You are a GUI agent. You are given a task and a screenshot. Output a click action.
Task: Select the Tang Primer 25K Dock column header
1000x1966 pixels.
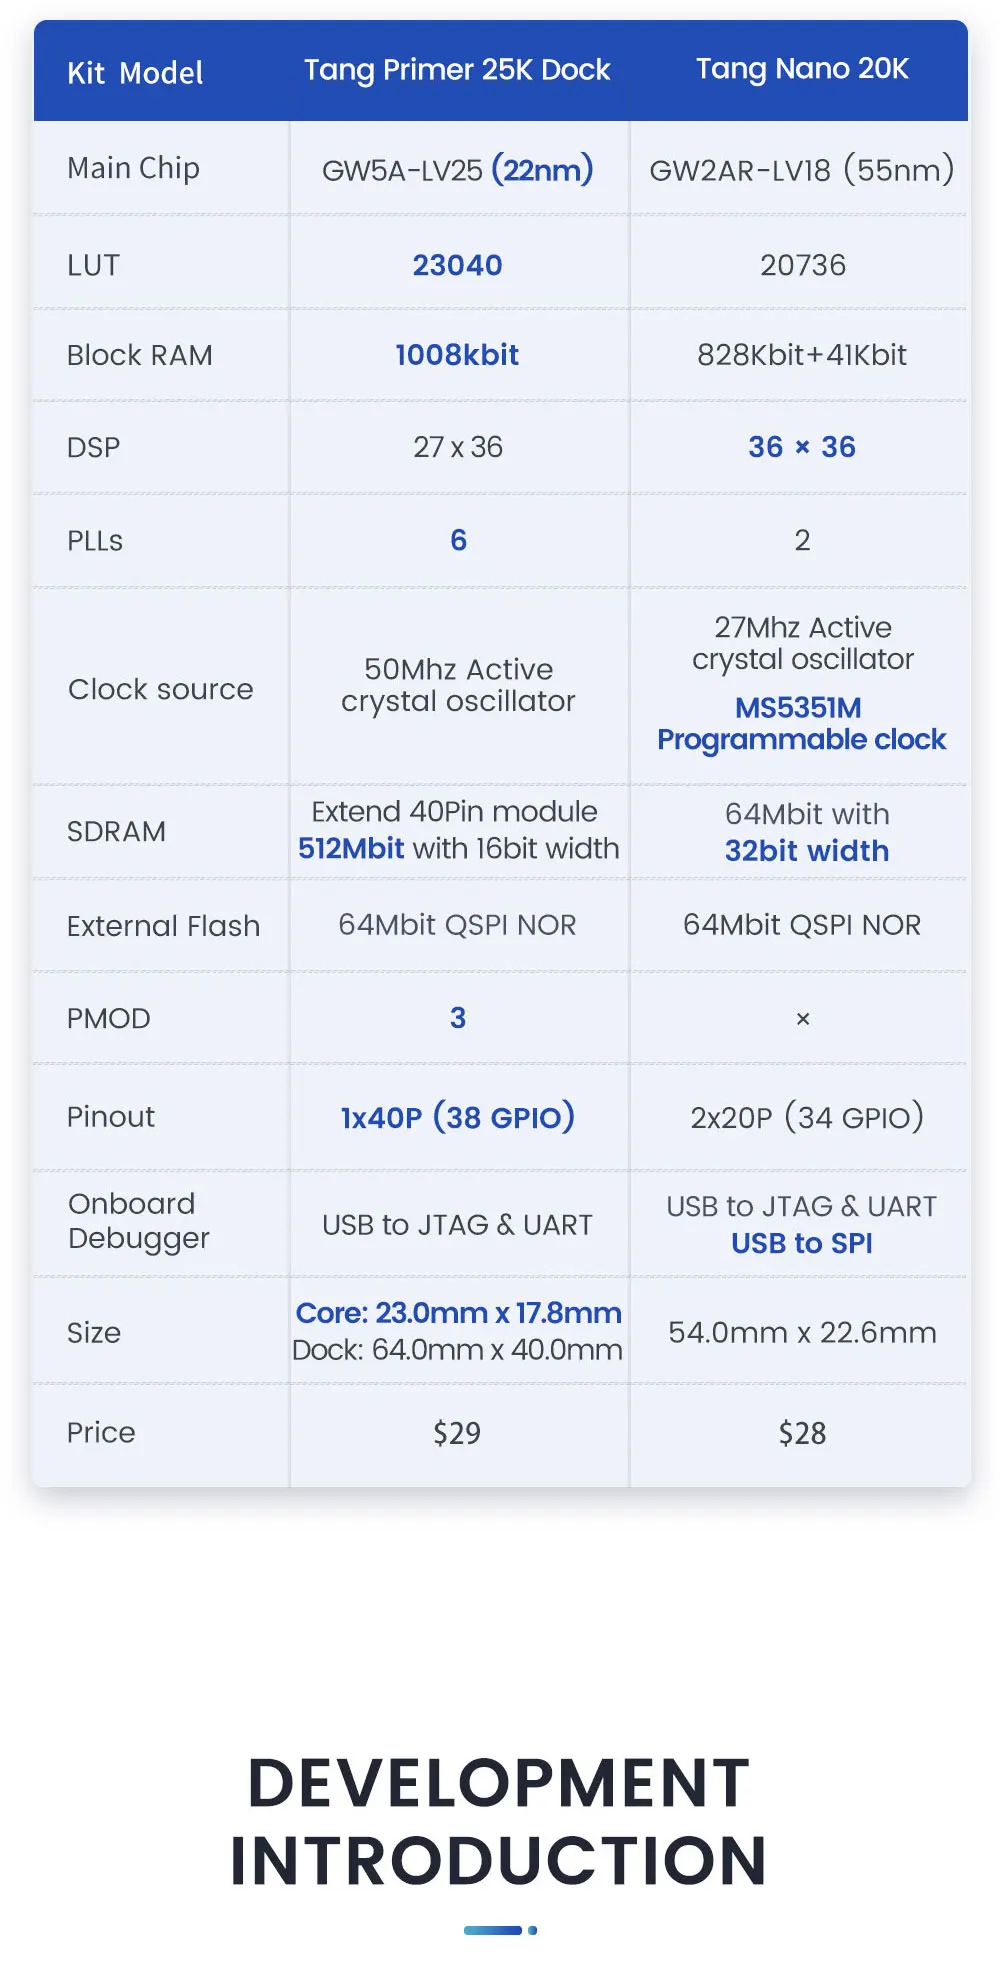tap(457, 70)
